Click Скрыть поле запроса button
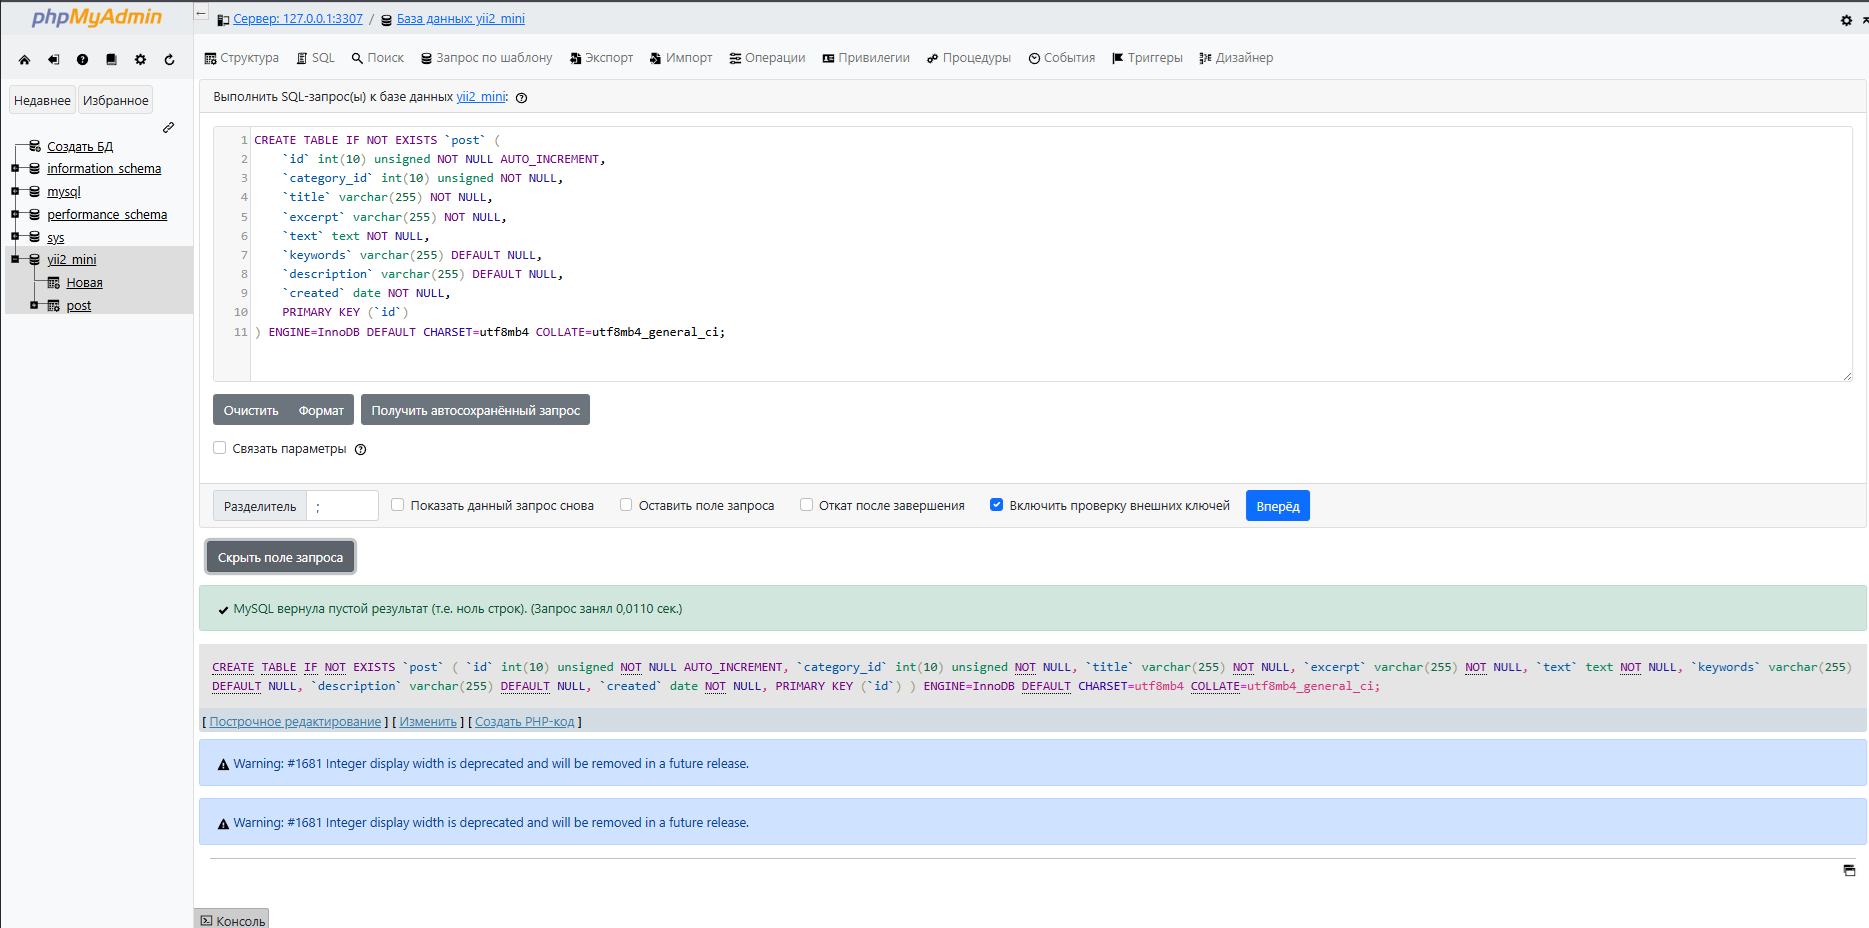Viewport: 1869px width, 928px height. tap(280, 557)
